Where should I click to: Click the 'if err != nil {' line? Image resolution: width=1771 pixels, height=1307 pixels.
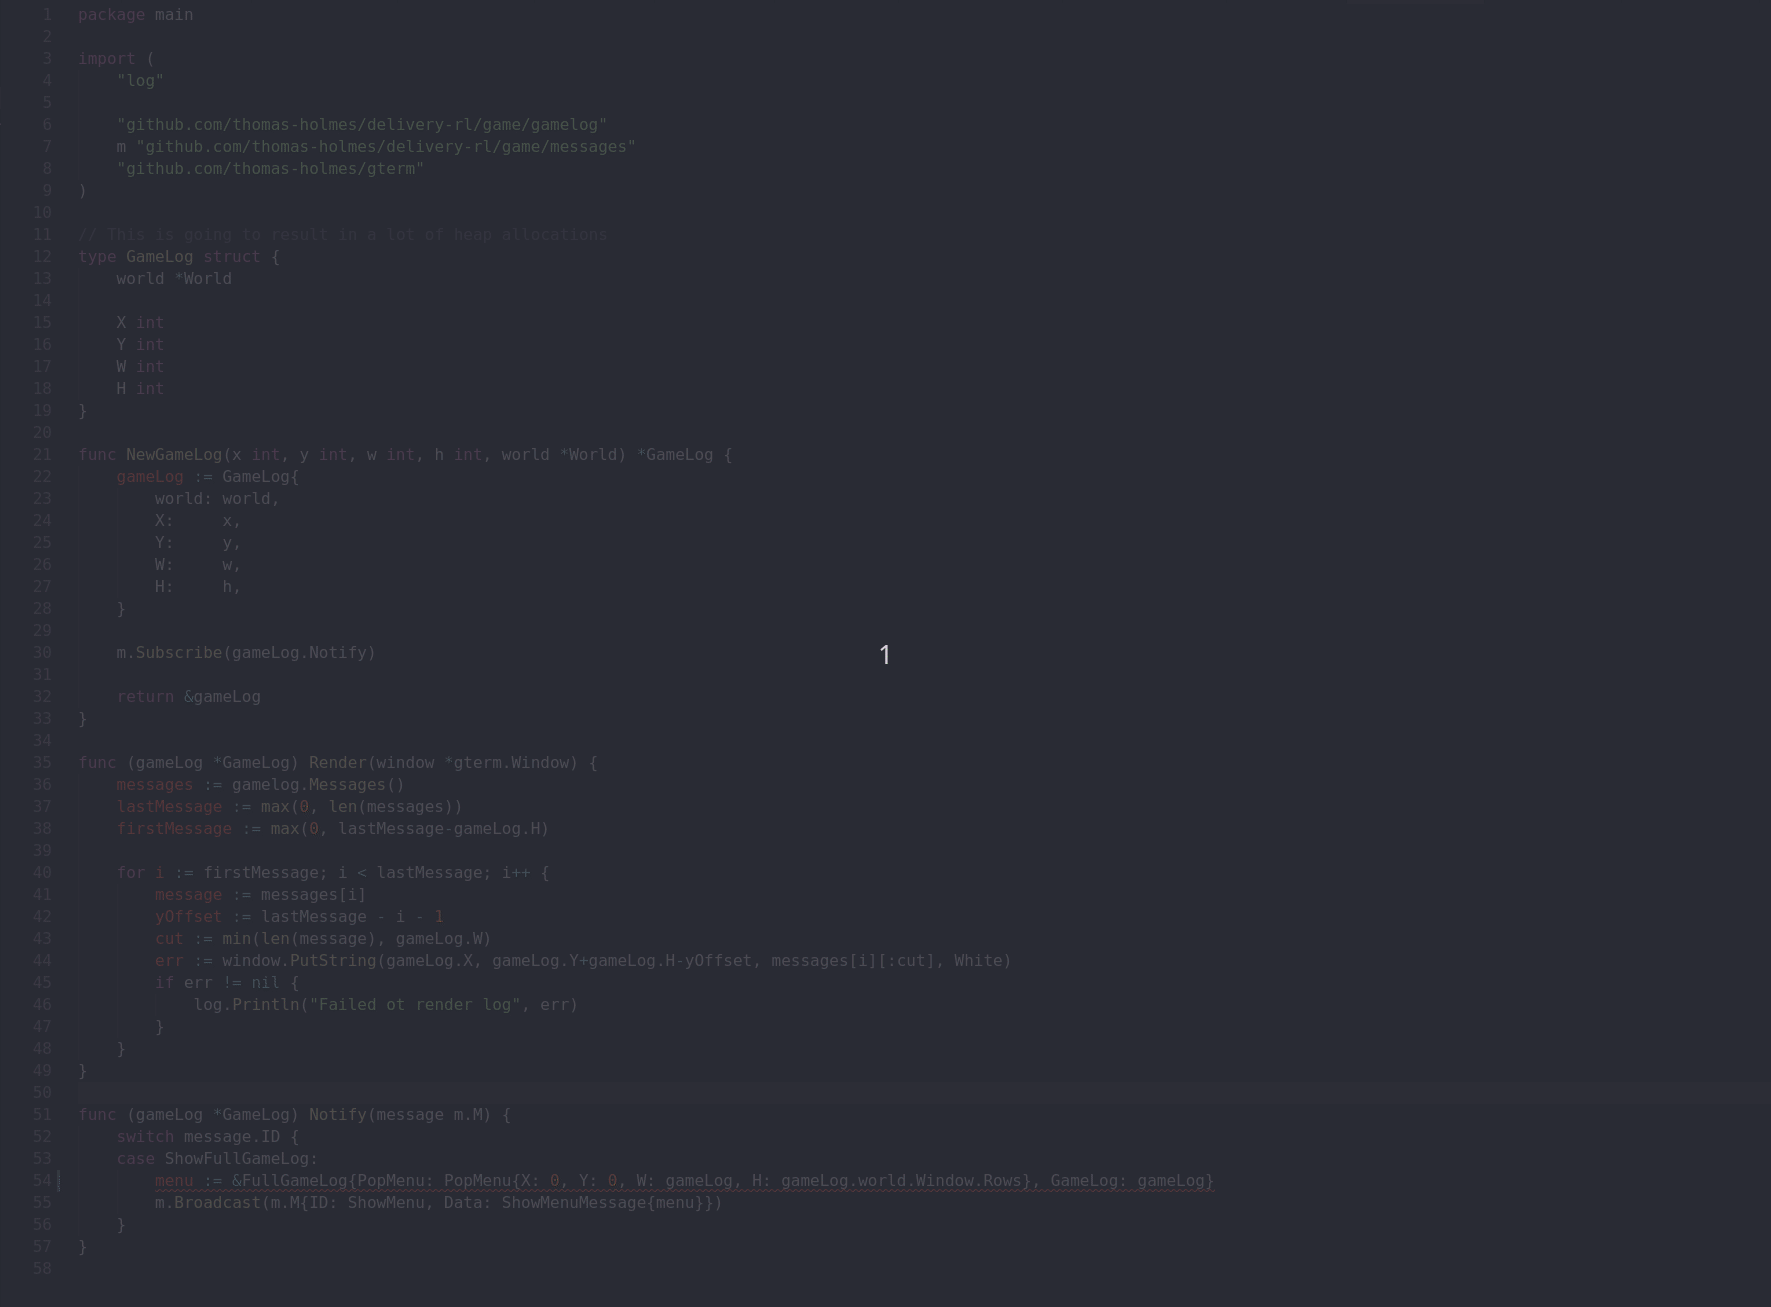[x=227, y=983]
